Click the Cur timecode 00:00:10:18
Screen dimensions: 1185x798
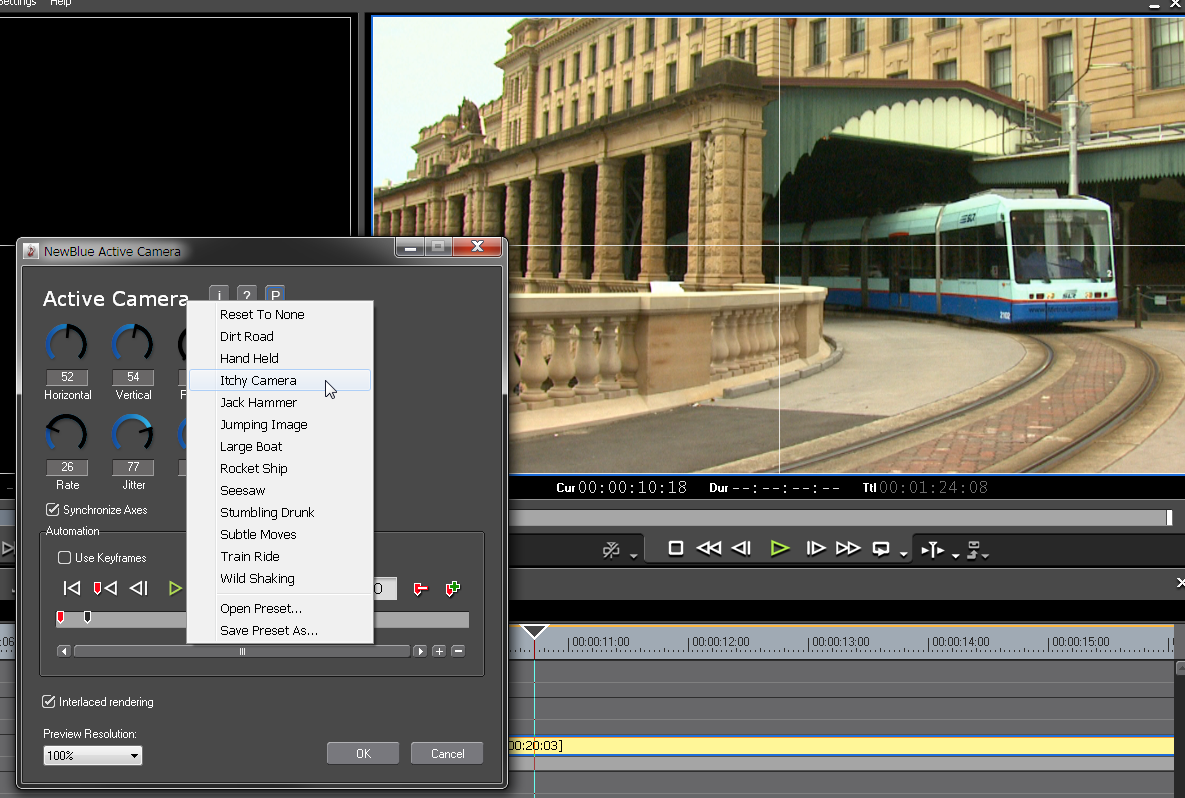633,487
